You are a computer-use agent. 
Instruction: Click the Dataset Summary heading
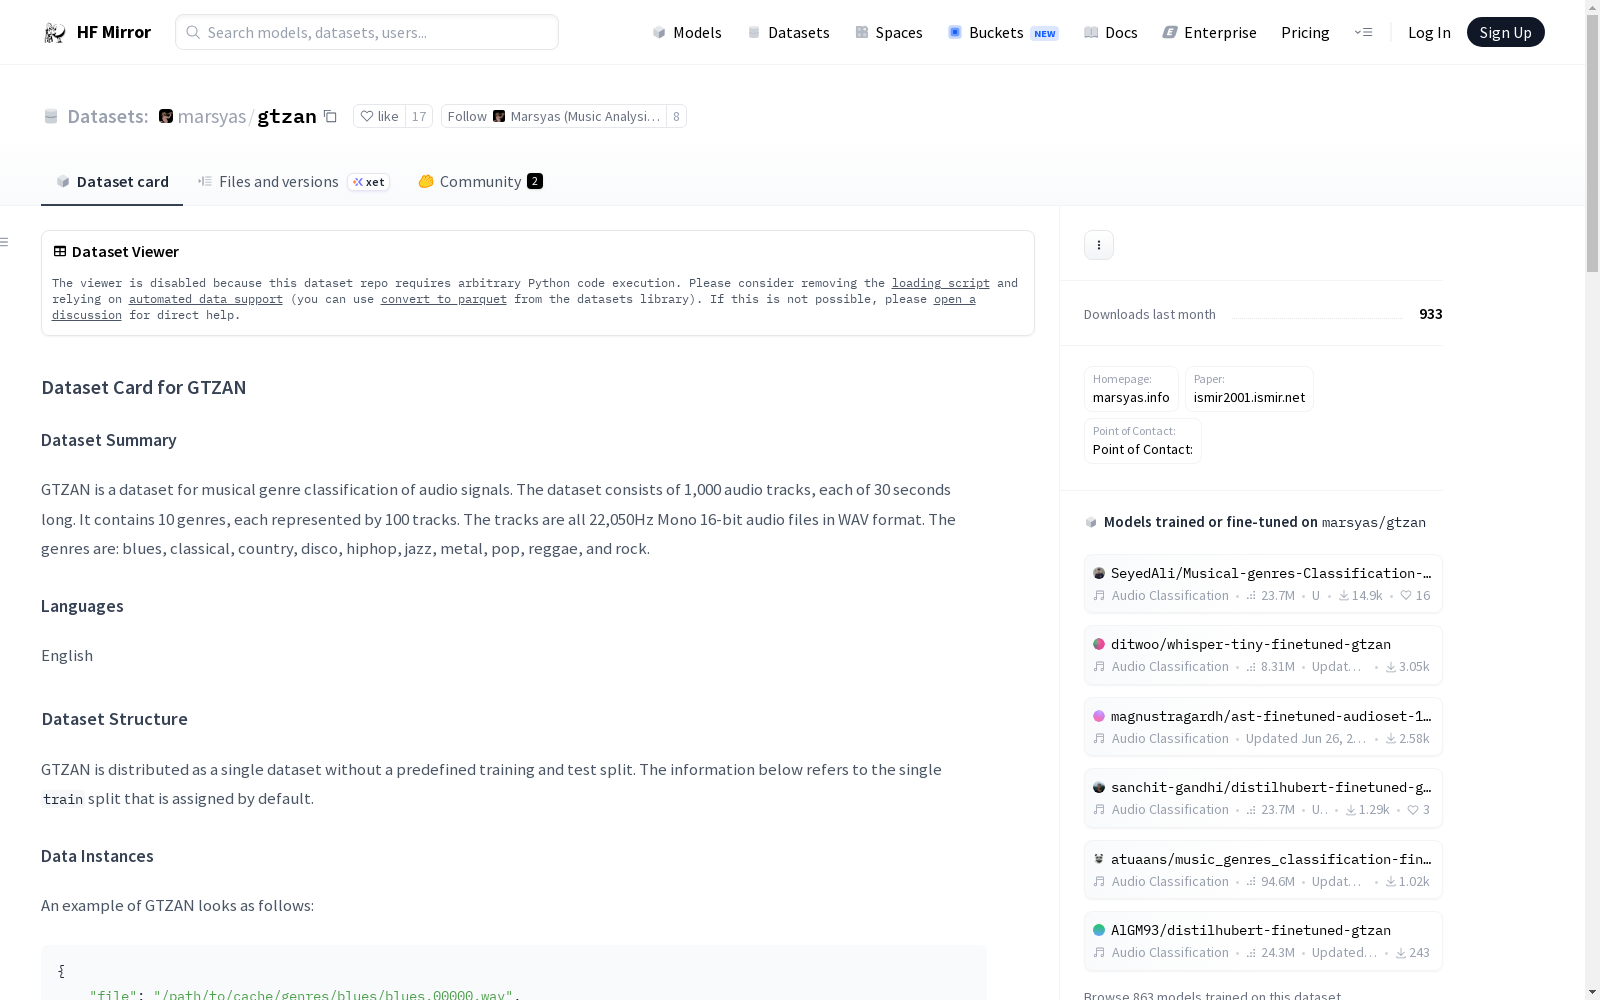[109, 440]
